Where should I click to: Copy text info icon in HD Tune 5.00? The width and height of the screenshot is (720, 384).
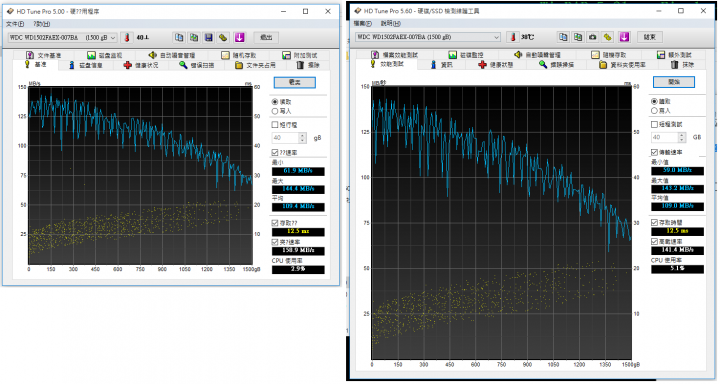tap(179, 38)
